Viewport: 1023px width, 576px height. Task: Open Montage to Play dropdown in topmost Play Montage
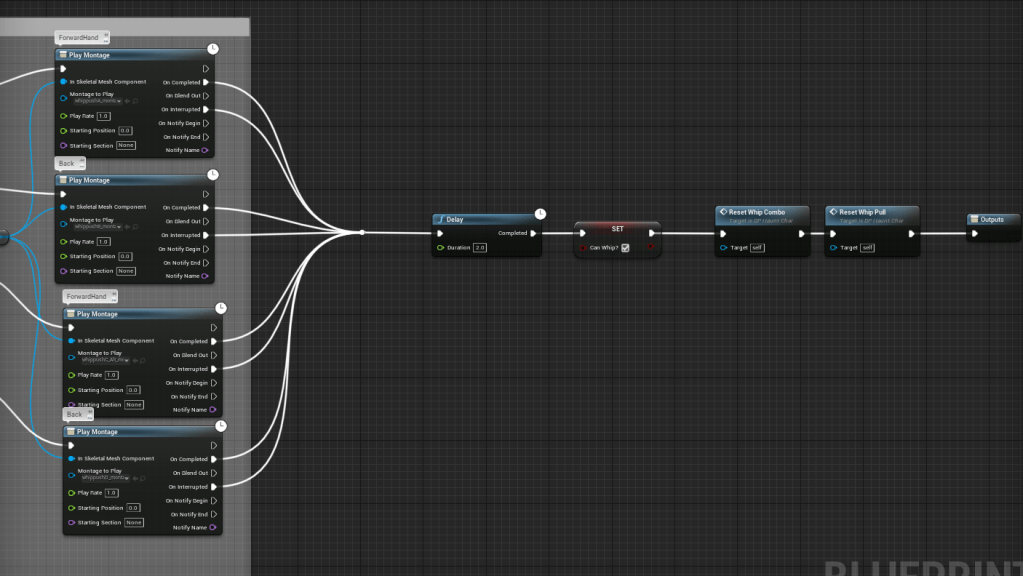tap(119, 101)
